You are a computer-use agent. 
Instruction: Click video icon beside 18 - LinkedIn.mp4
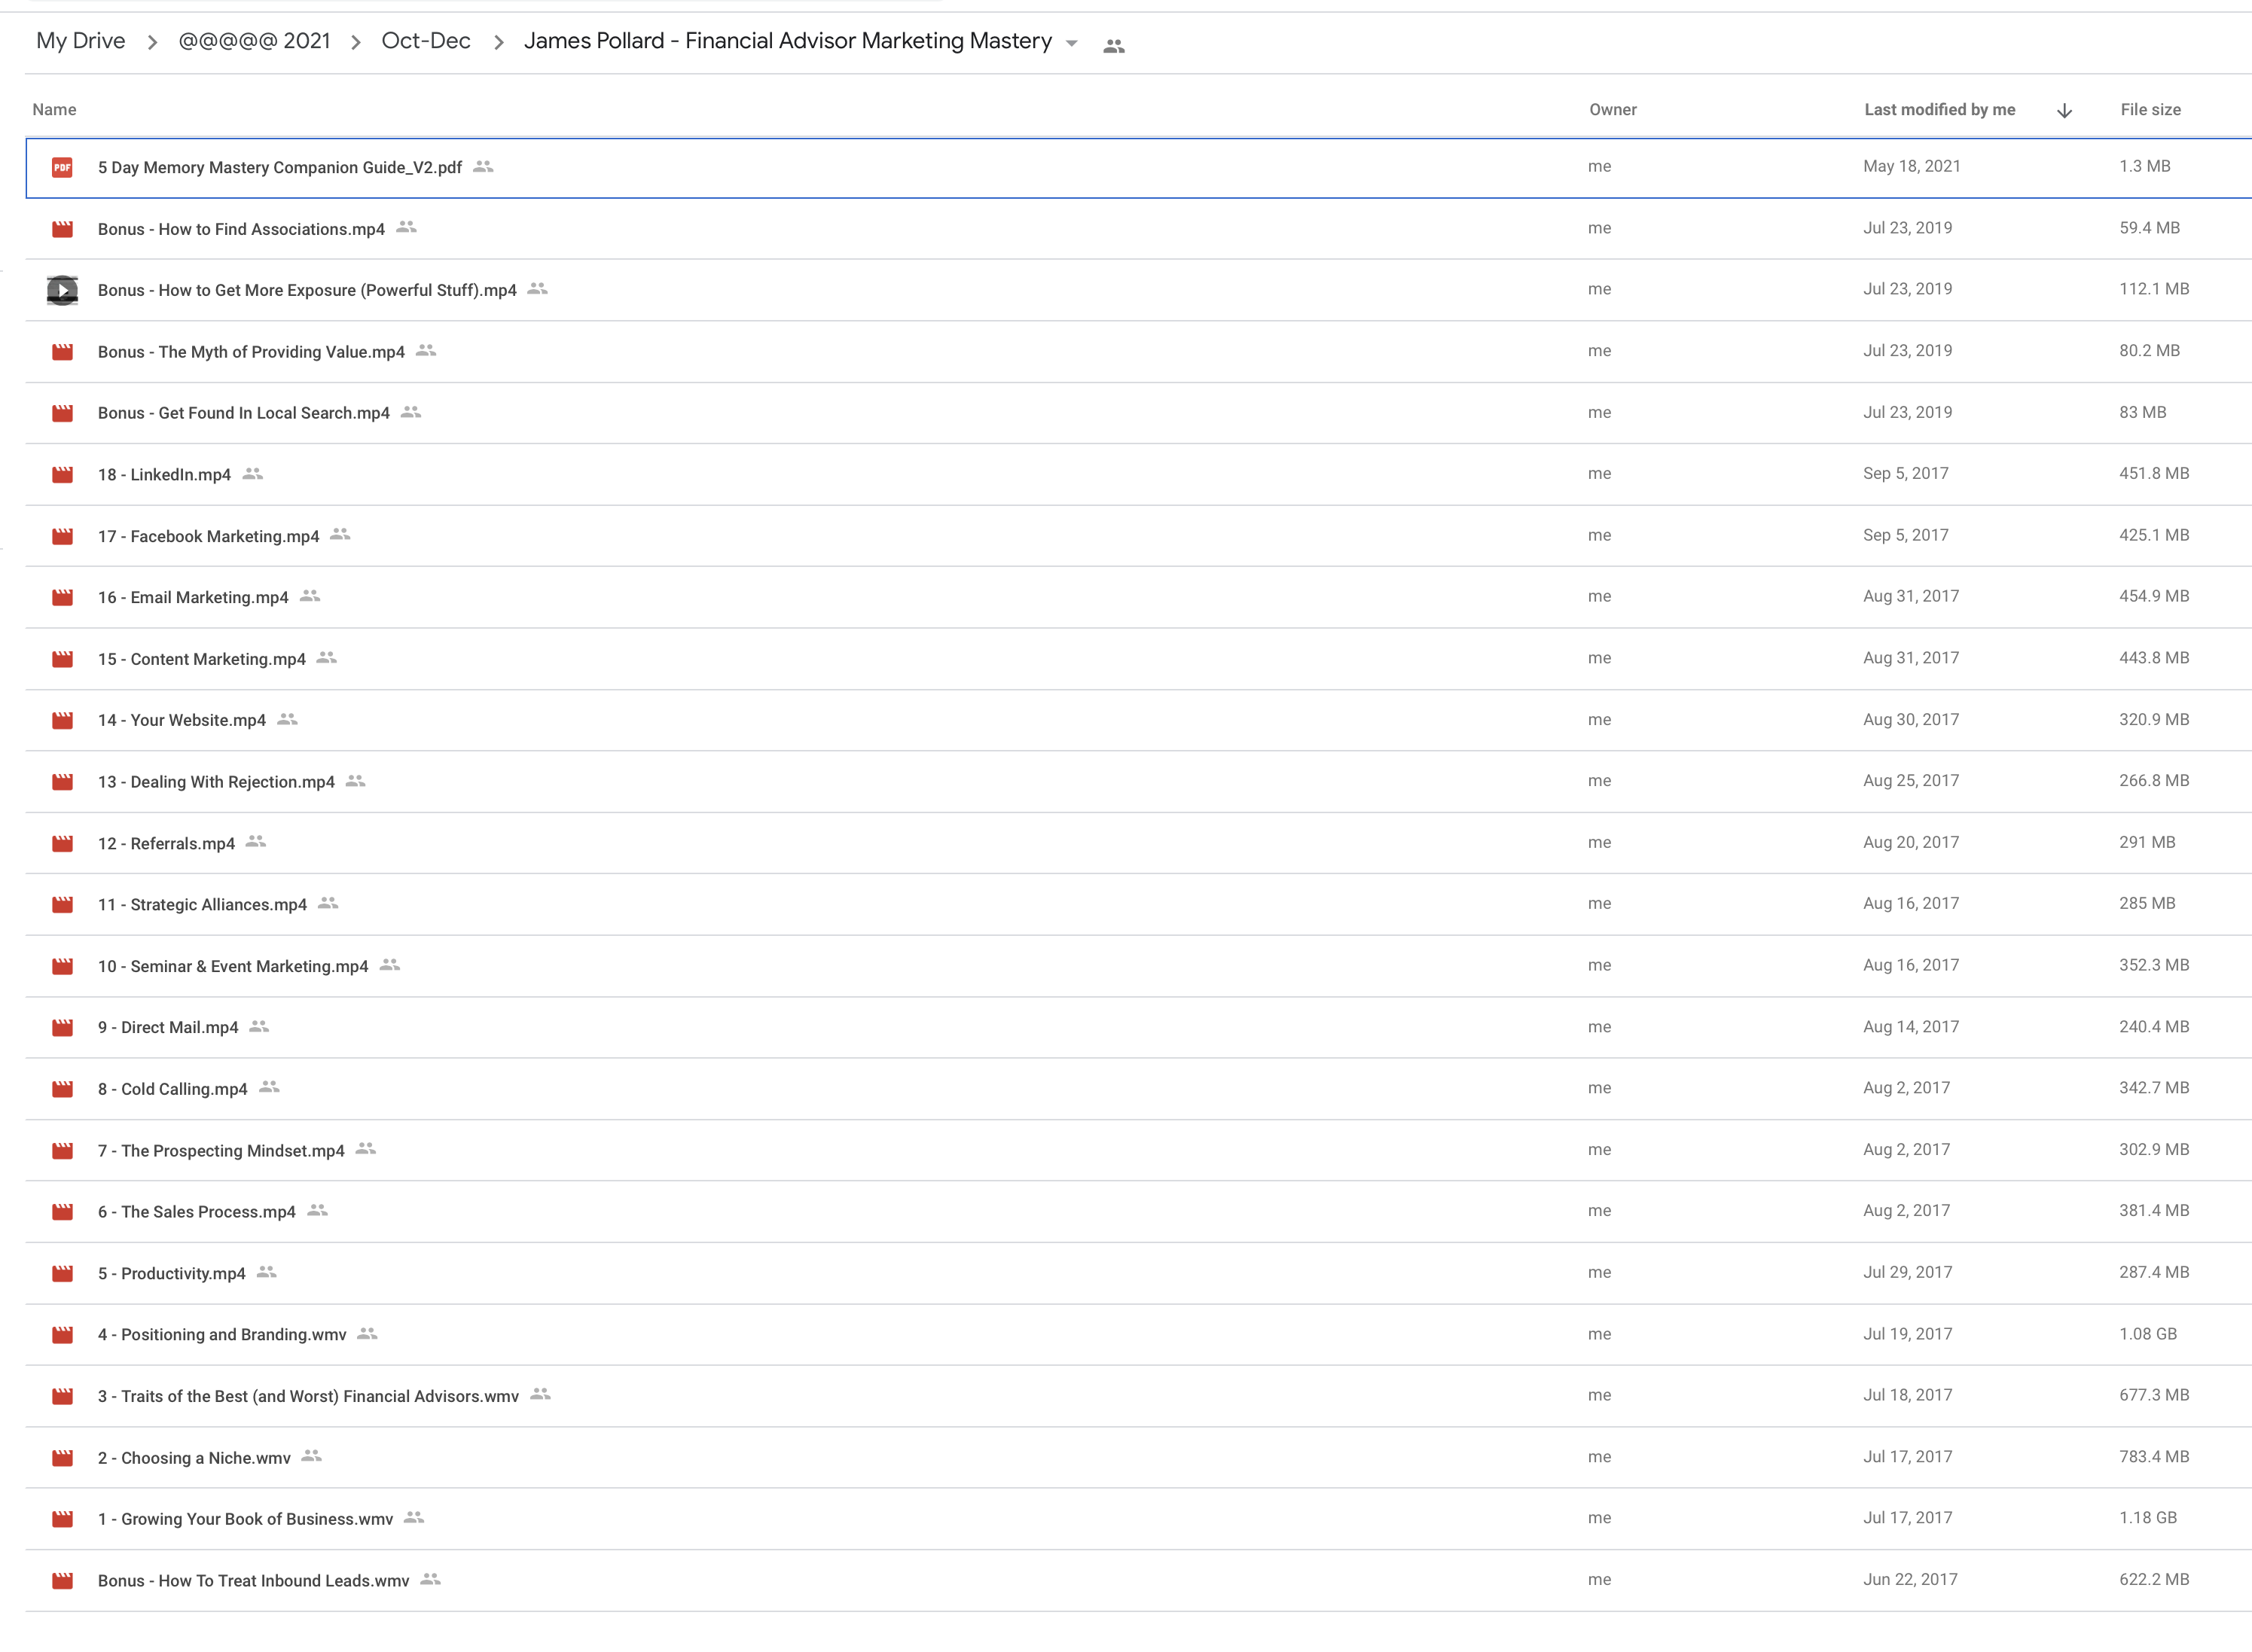pos(62,475)
